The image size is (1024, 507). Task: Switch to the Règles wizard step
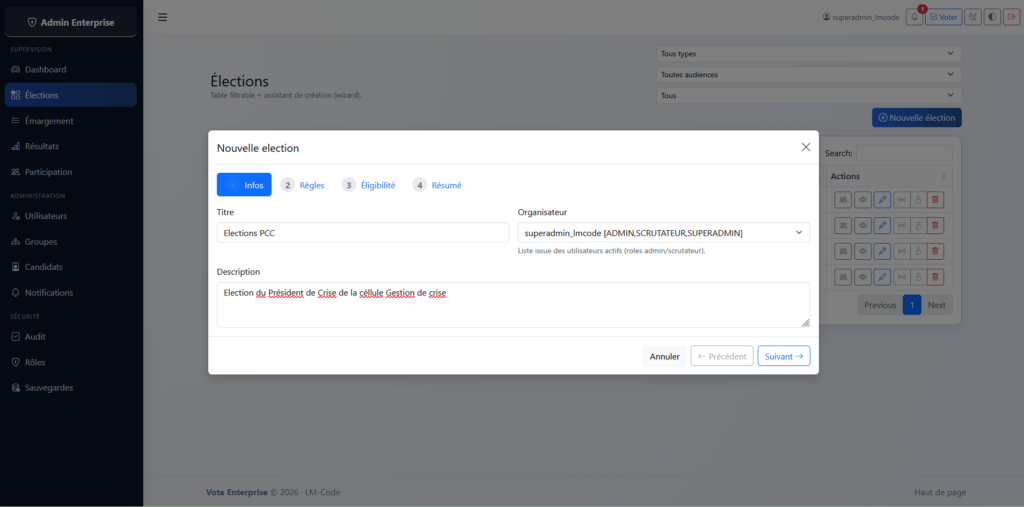[x=303, y=185]
